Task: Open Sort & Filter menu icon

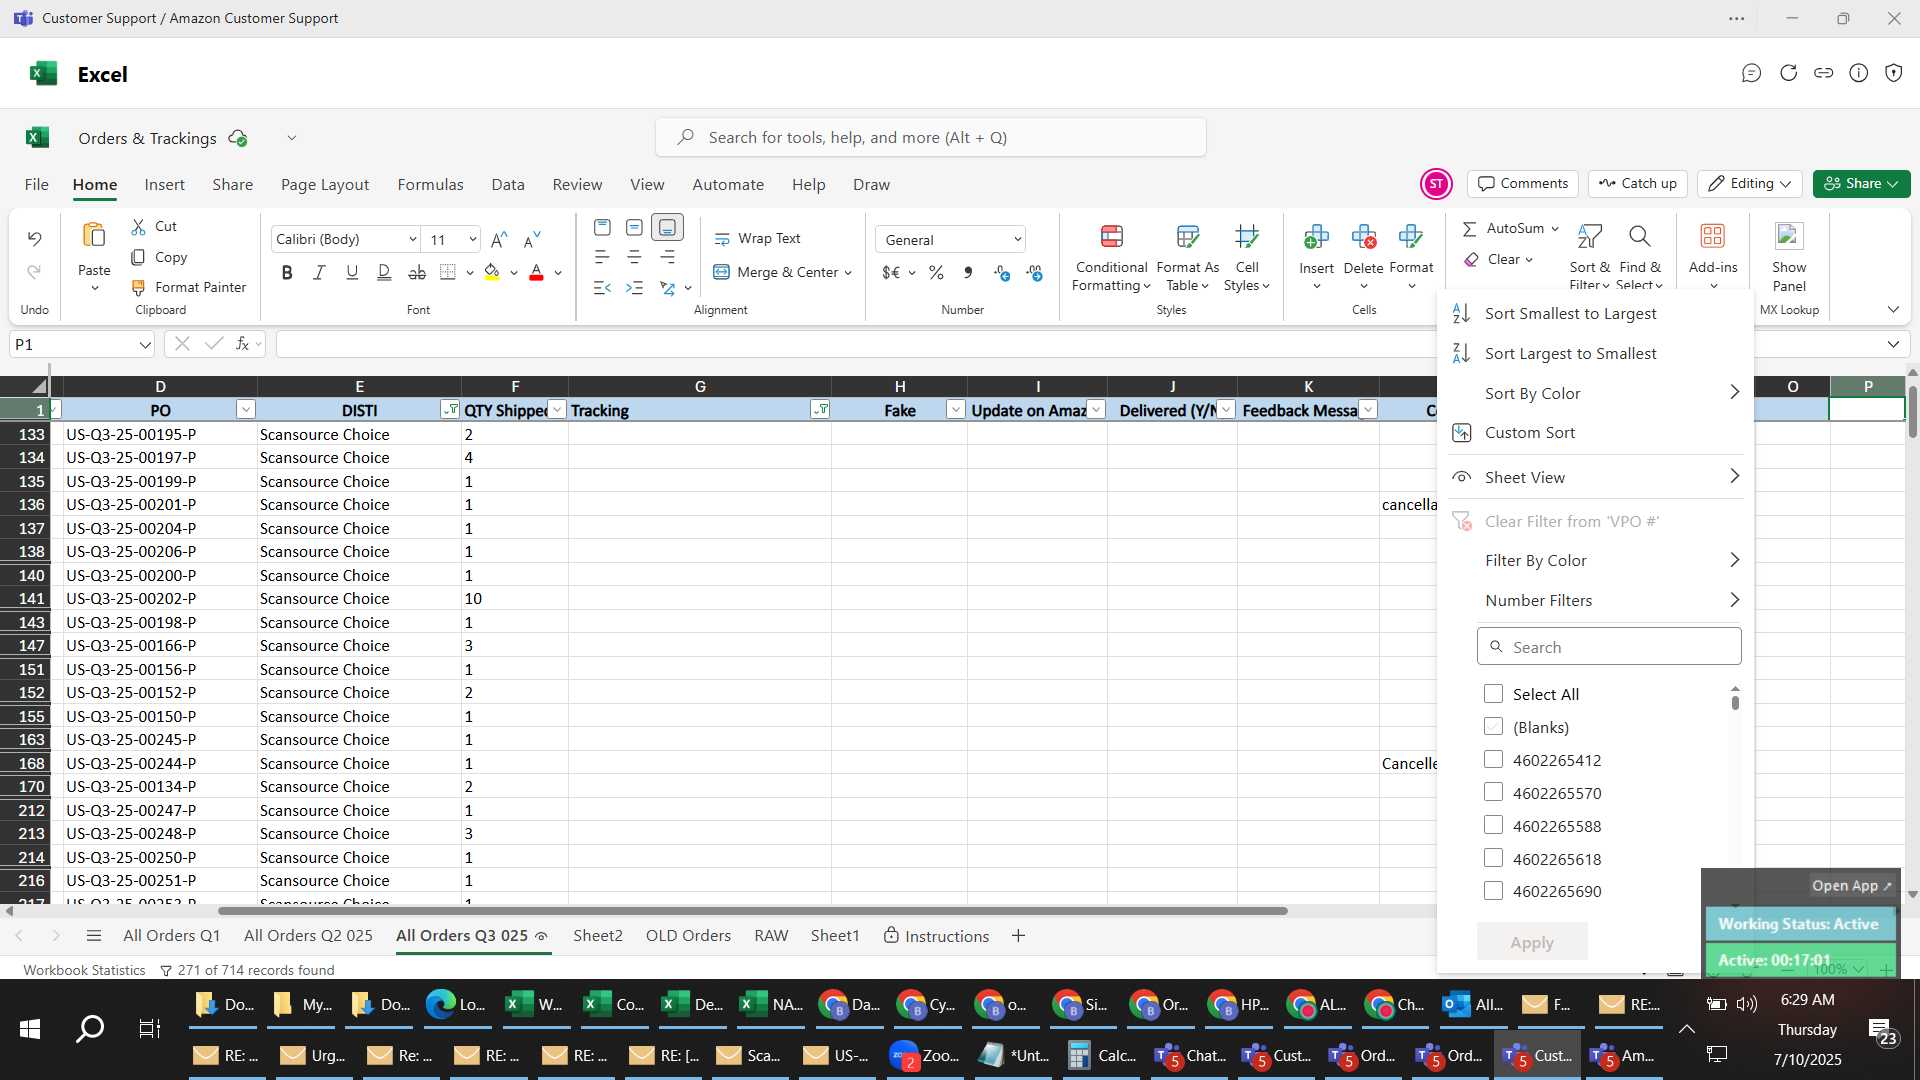Action: click(1589, 237)
